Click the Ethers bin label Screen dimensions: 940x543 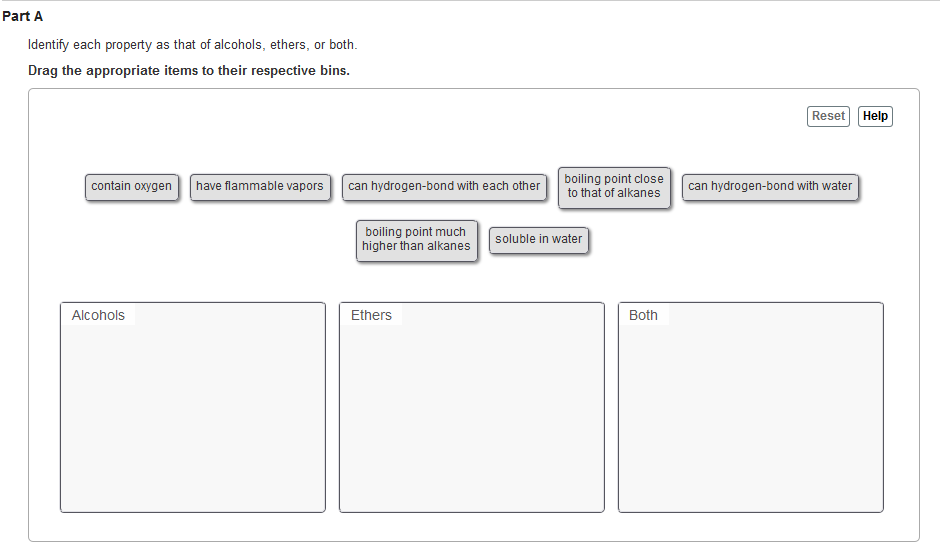click(x=371, y=315)
